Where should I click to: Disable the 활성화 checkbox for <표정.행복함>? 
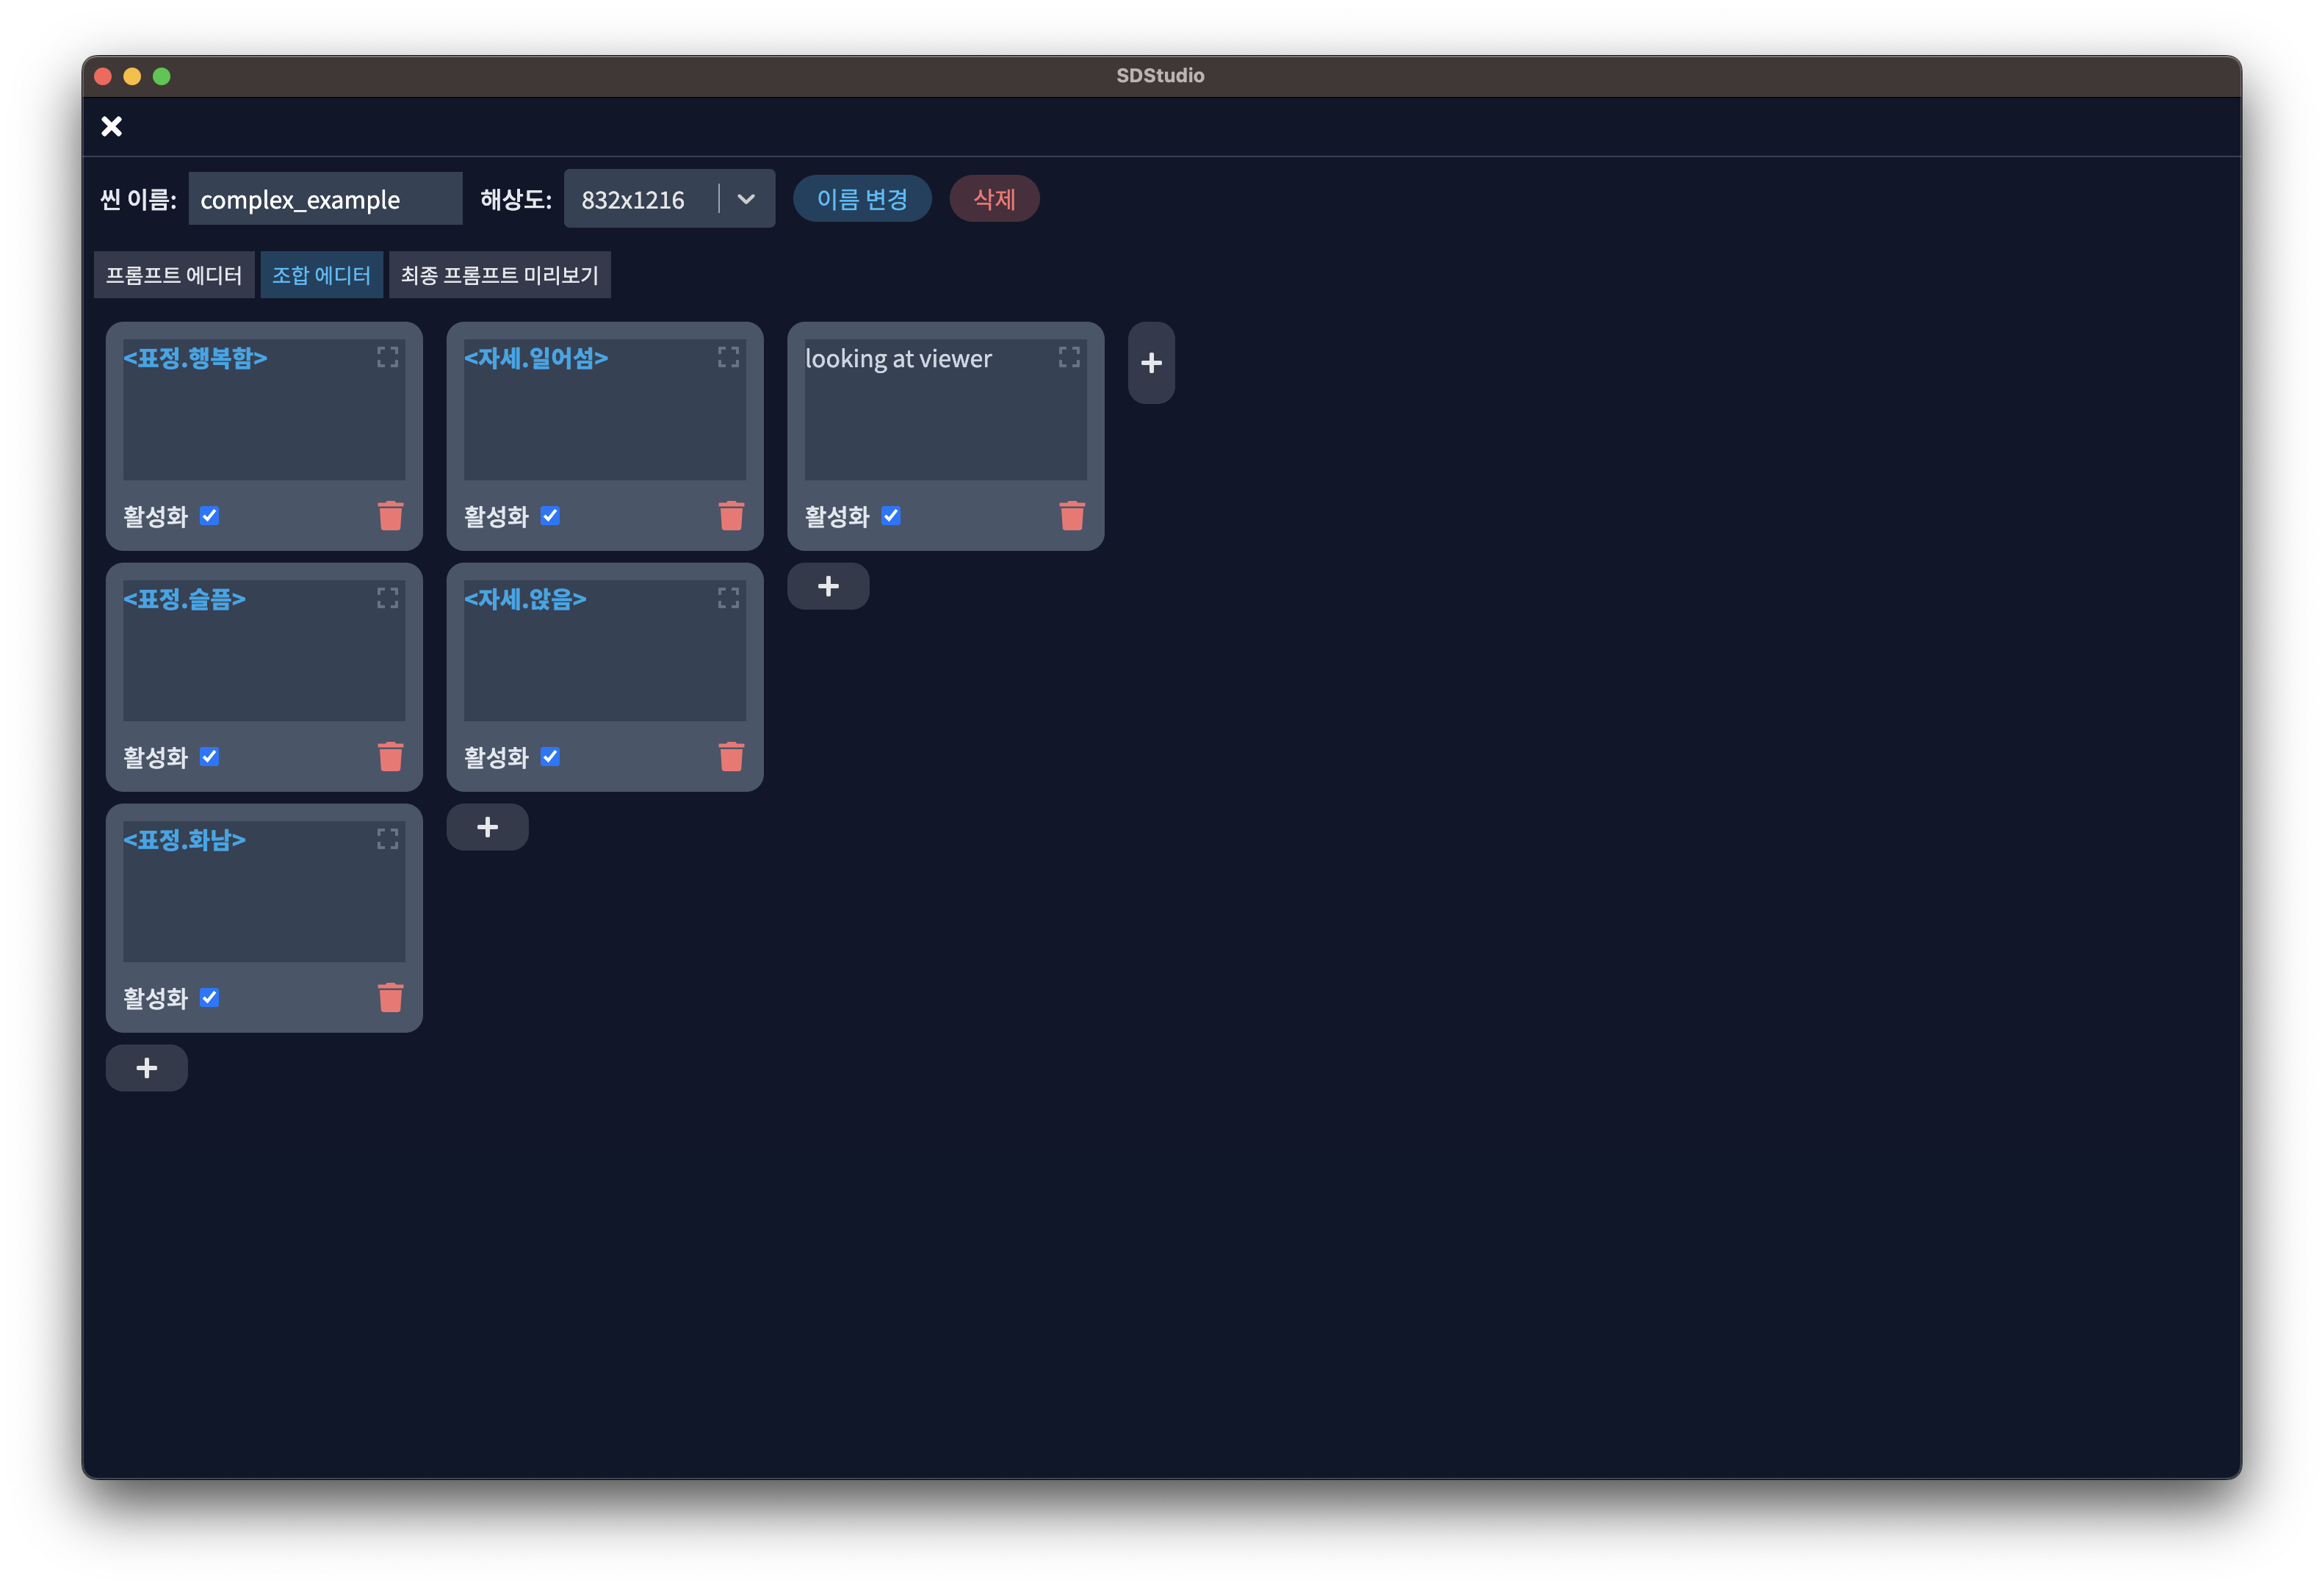coord(209,516)
